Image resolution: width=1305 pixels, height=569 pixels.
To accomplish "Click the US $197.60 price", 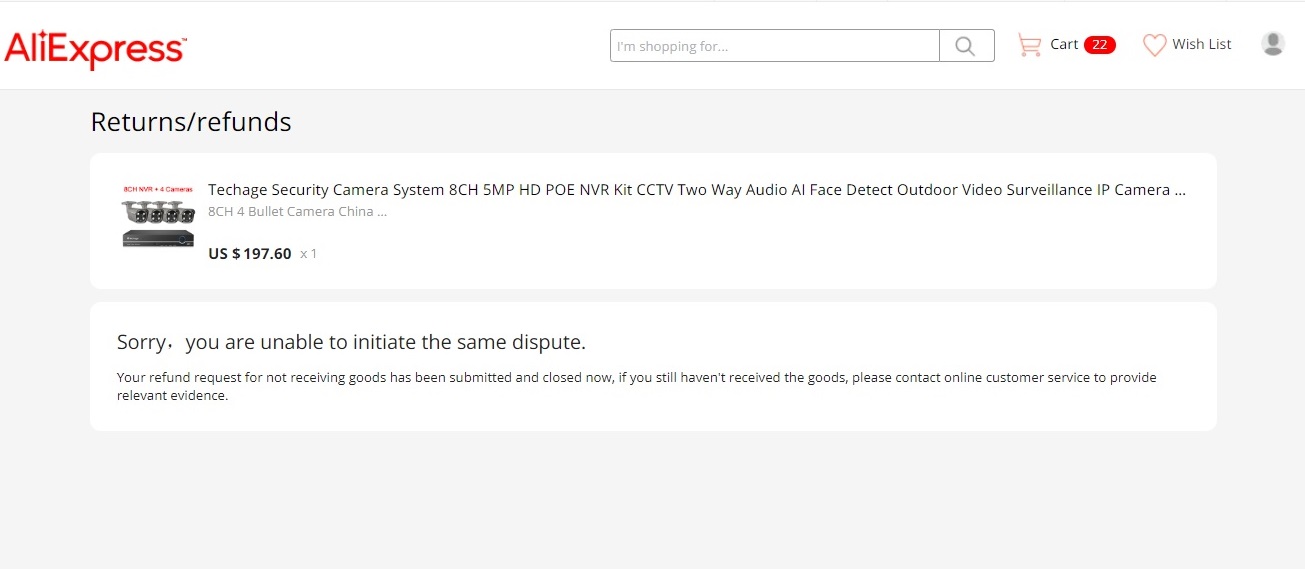I will 250,254.
